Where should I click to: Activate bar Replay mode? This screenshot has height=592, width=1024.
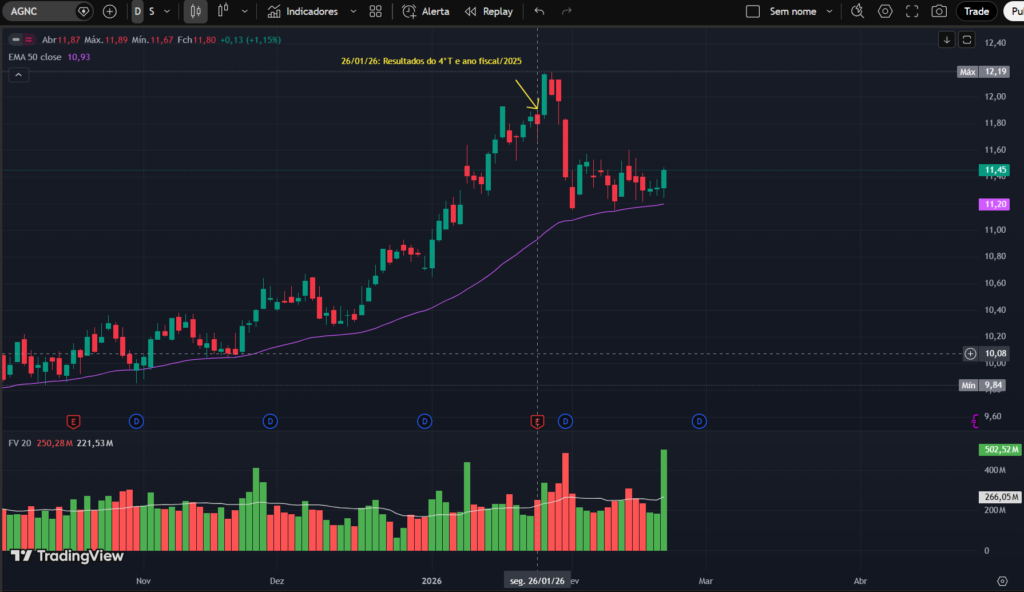click(x=490, y=11)
